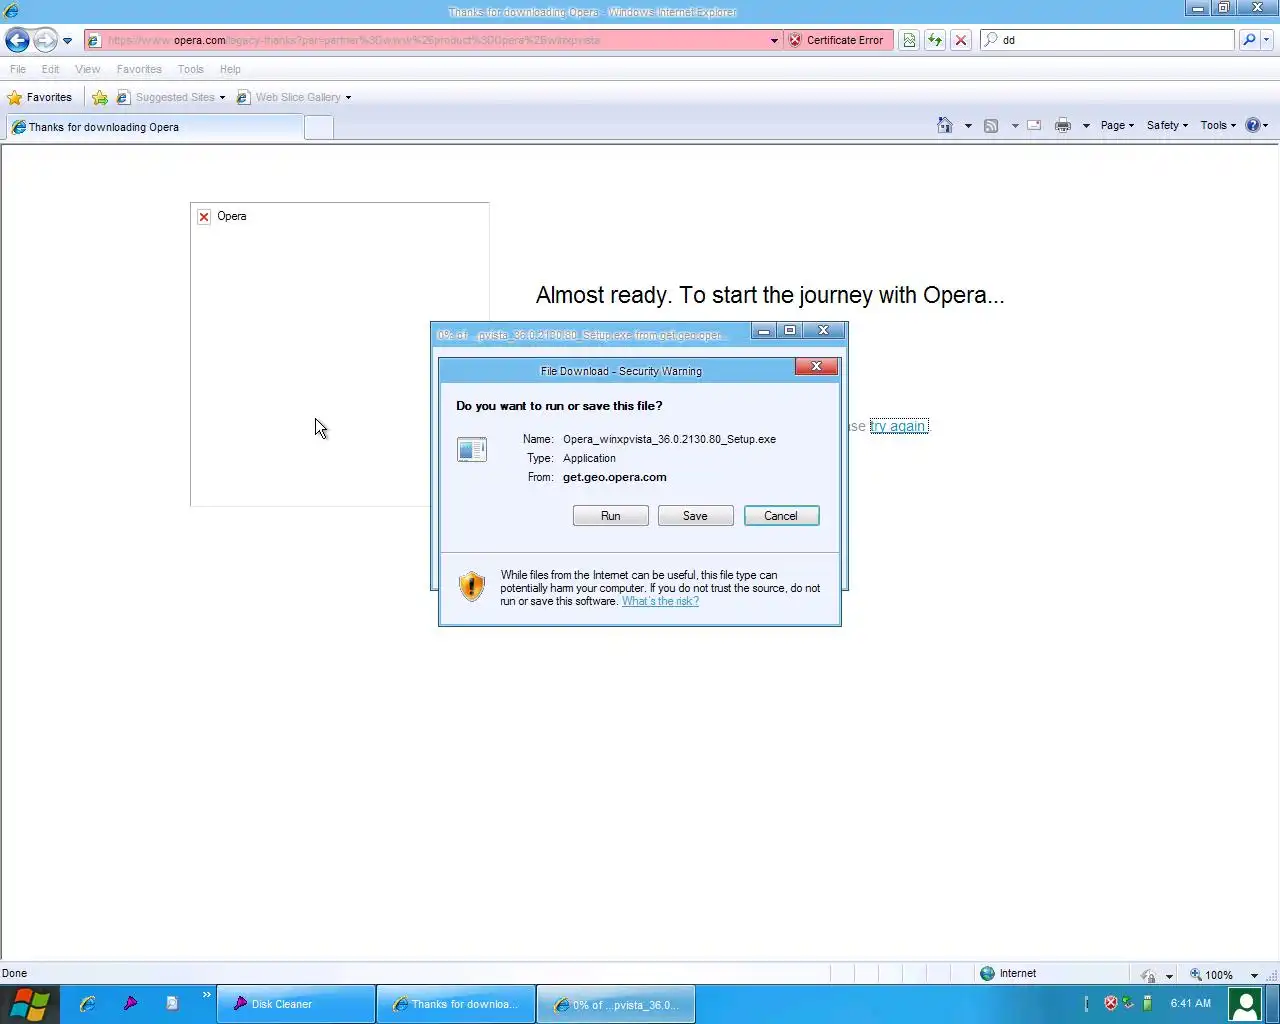
Task: Open the Suggested Sites dropdown
Action: point(171,97)
